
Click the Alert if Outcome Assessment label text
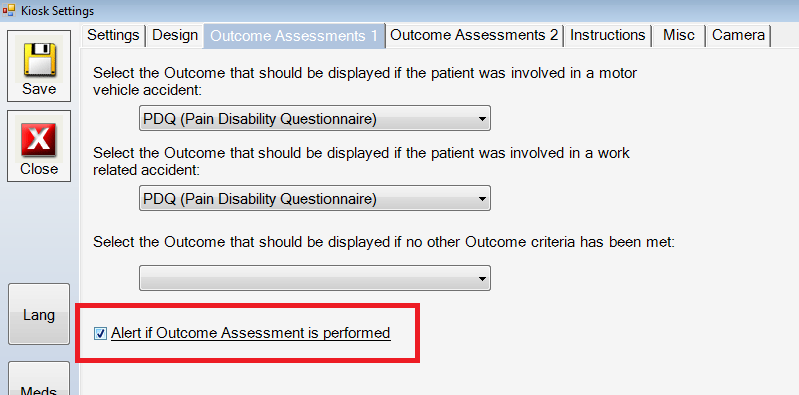point(251,333)
